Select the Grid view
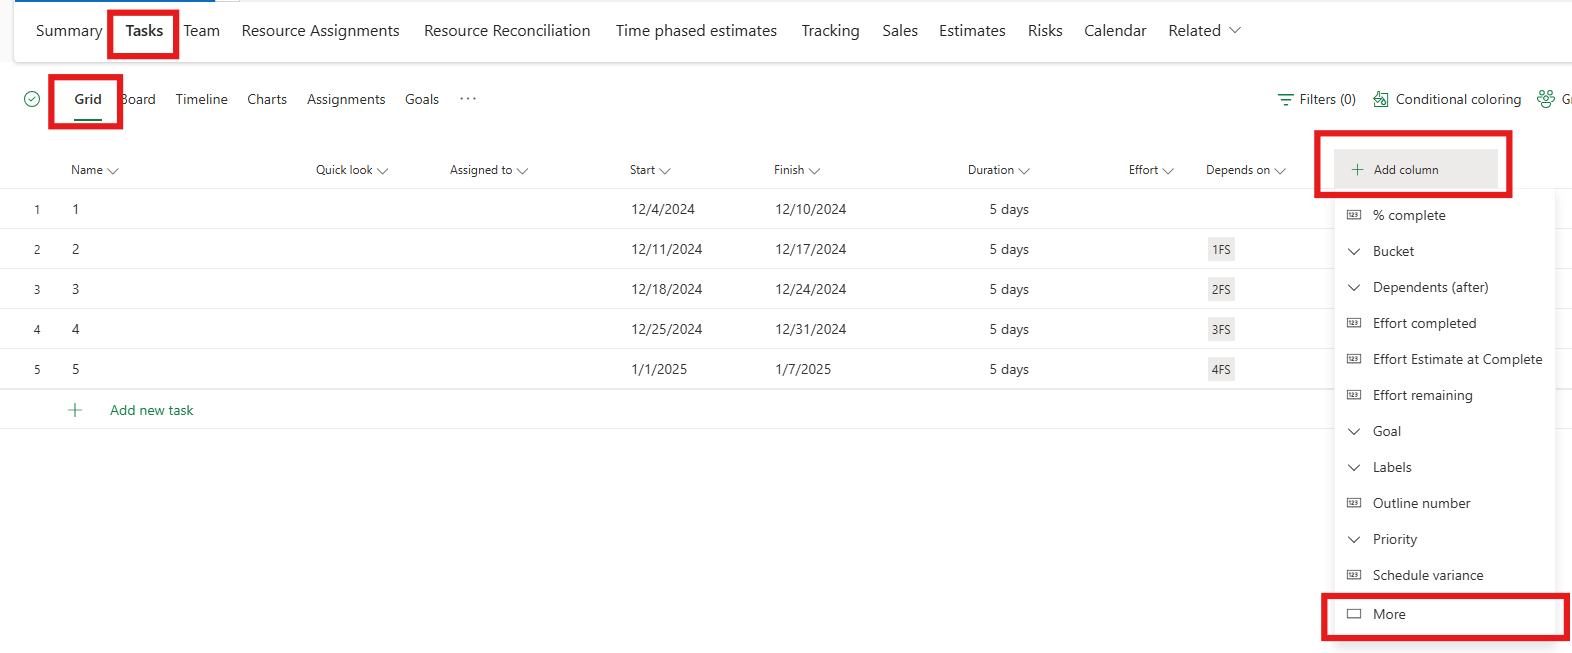Image resolution: width=1572 pixels, height=653 pixels. pyautogui.click(x=88, y=99)
